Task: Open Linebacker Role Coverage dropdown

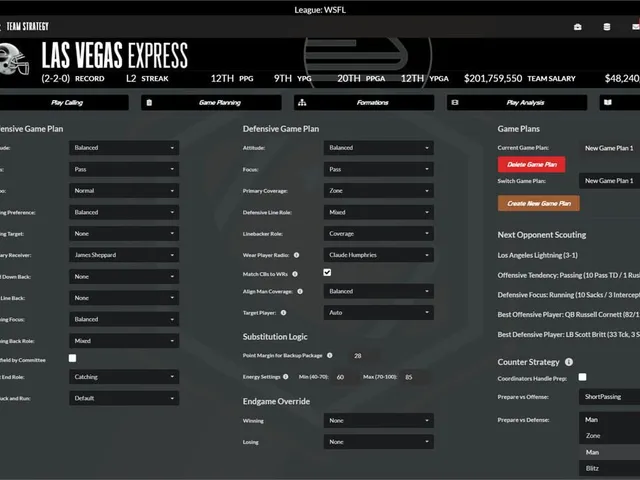Action: (x=379, y=233)
